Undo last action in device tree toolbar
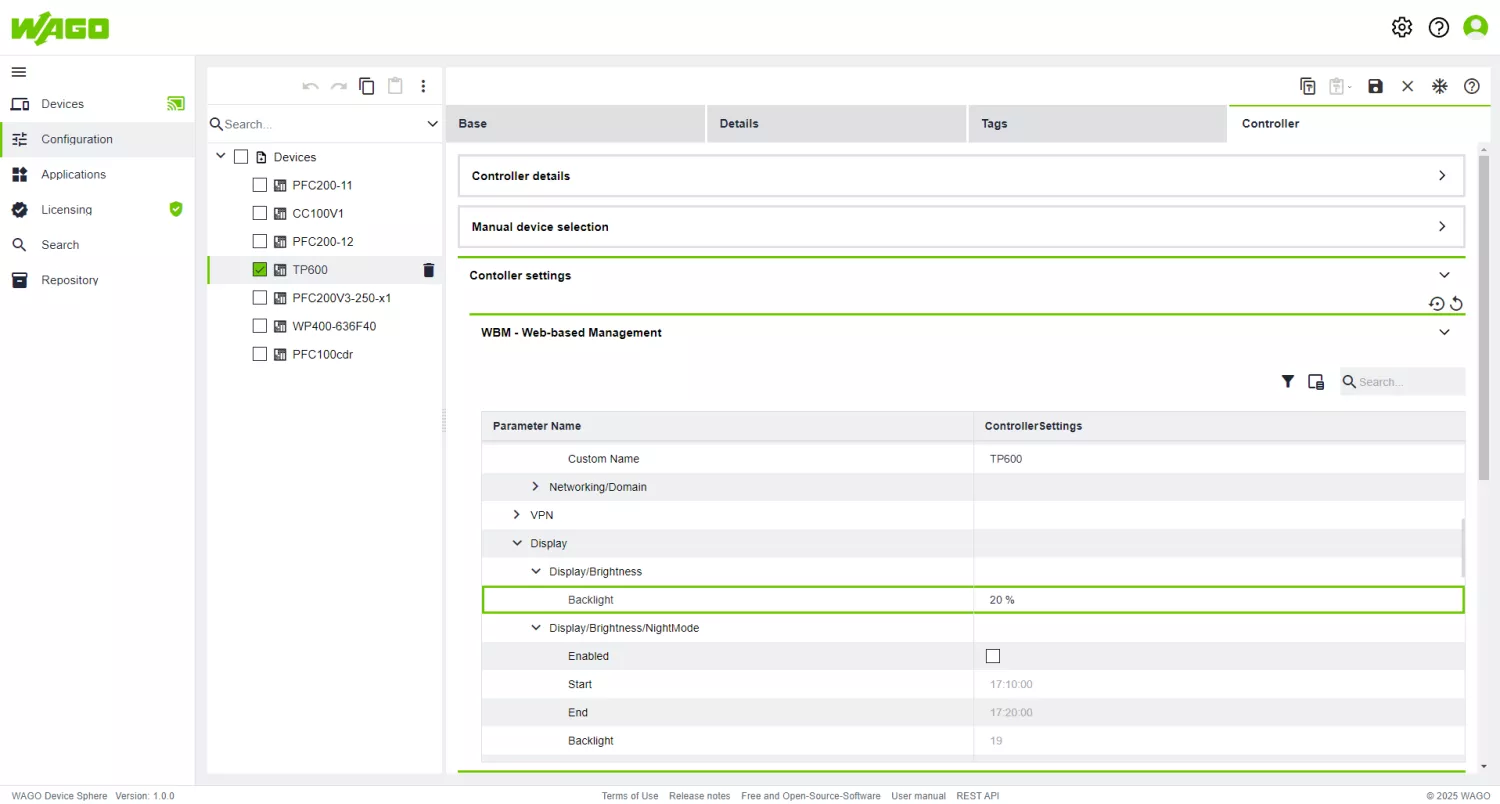The height and width of the screenshot is (804, 1500). (311, 86)
